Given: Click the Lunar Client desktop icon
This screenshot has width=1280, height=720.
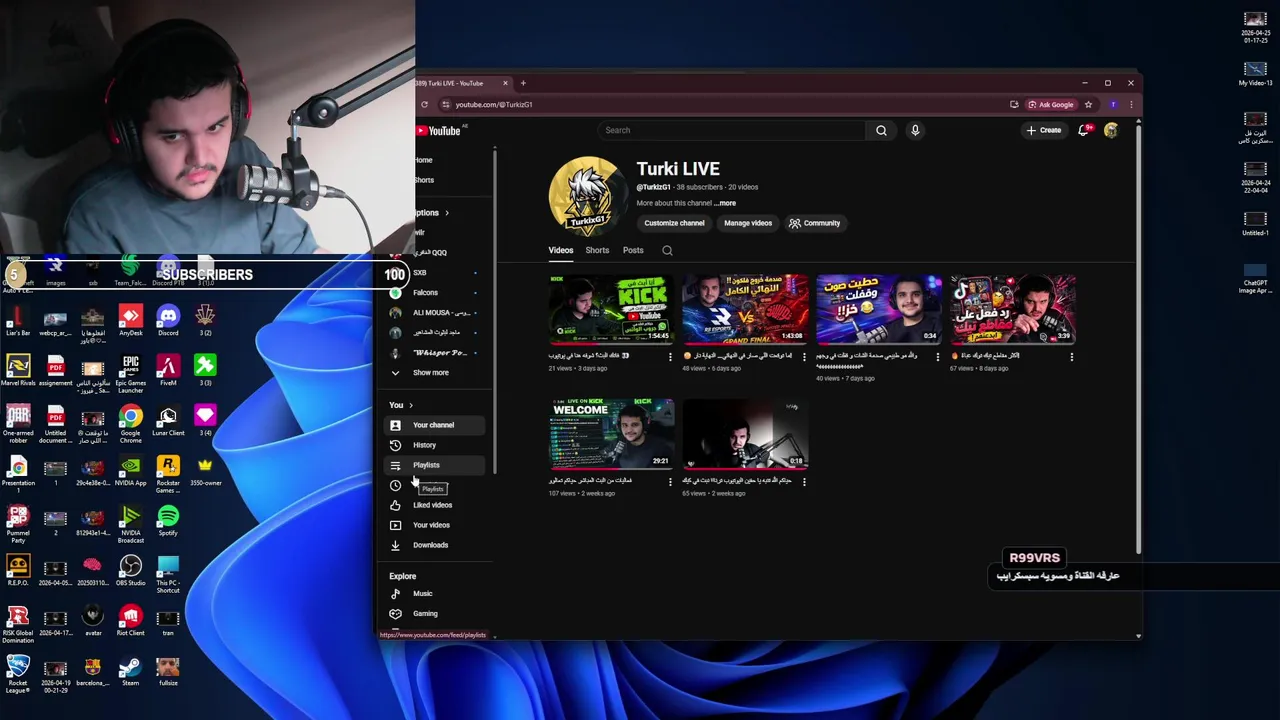Looking at the screenshot, I should (168, 421).
